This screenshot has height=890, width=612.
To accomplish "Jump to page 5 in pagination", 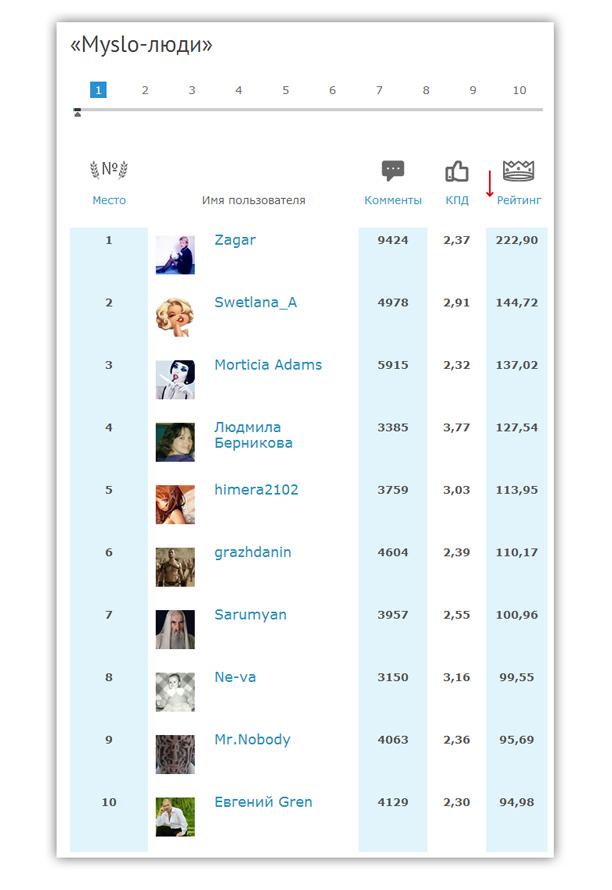I will pos(285,90).
